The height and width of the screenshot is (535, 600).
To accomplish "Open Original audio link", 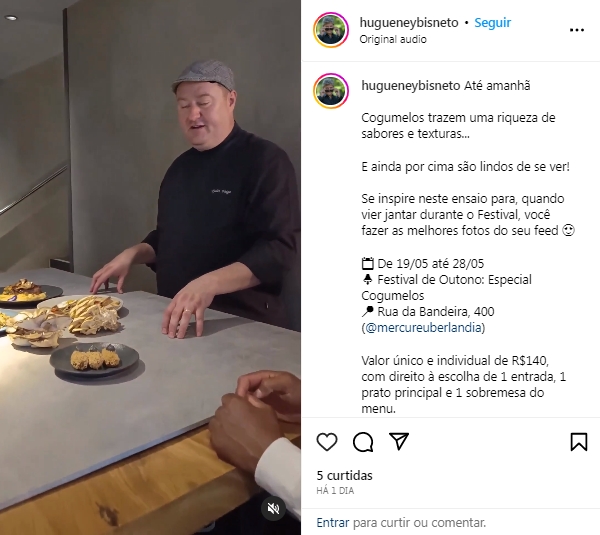I will (x=393, y=39).
